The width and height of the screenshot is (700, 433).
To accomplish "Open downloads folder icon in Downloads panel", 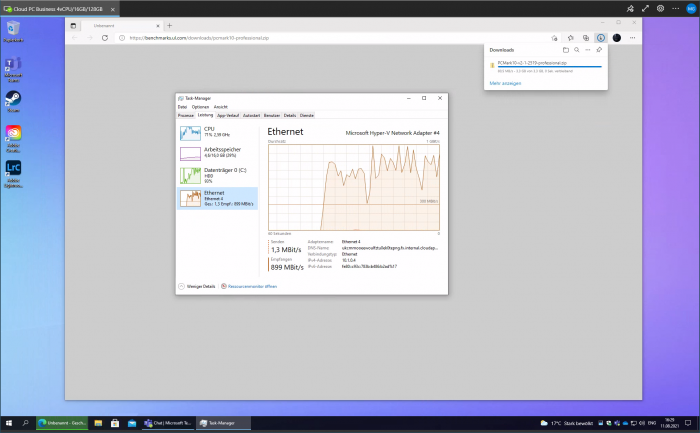I will (566, 50).
